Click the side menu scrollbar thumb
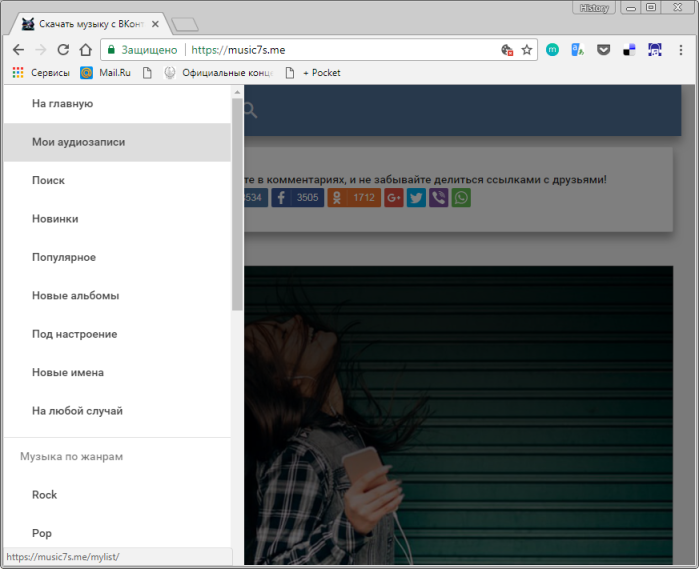Viewport: 699px width, 569px height. coord(237,204)
